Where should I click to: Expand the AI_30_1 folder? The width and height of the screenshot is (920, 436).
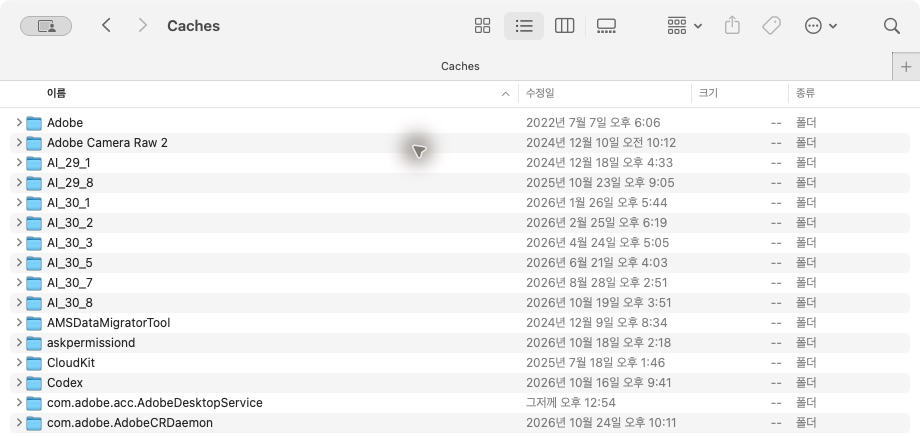pyautogui.click(x=19, y=202)
